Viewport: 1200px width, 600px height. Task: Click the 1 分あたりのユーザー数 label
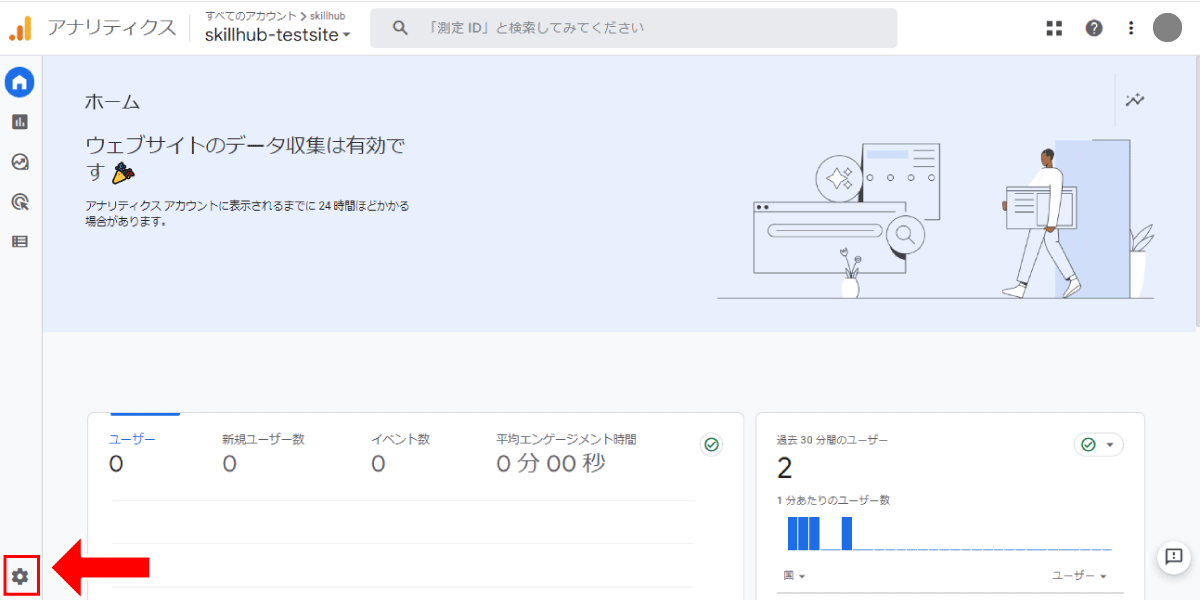833,500
